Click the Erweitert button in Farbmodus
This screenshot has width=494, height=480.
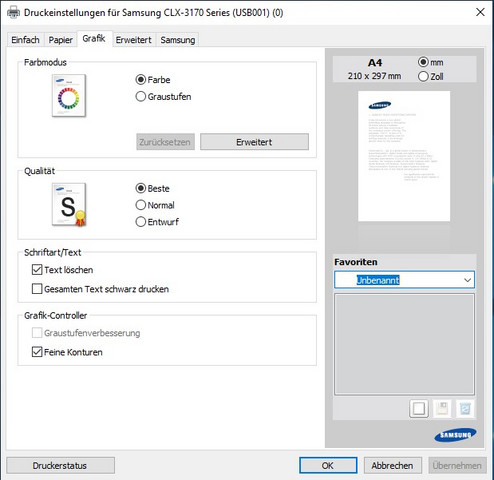[254, 142]
